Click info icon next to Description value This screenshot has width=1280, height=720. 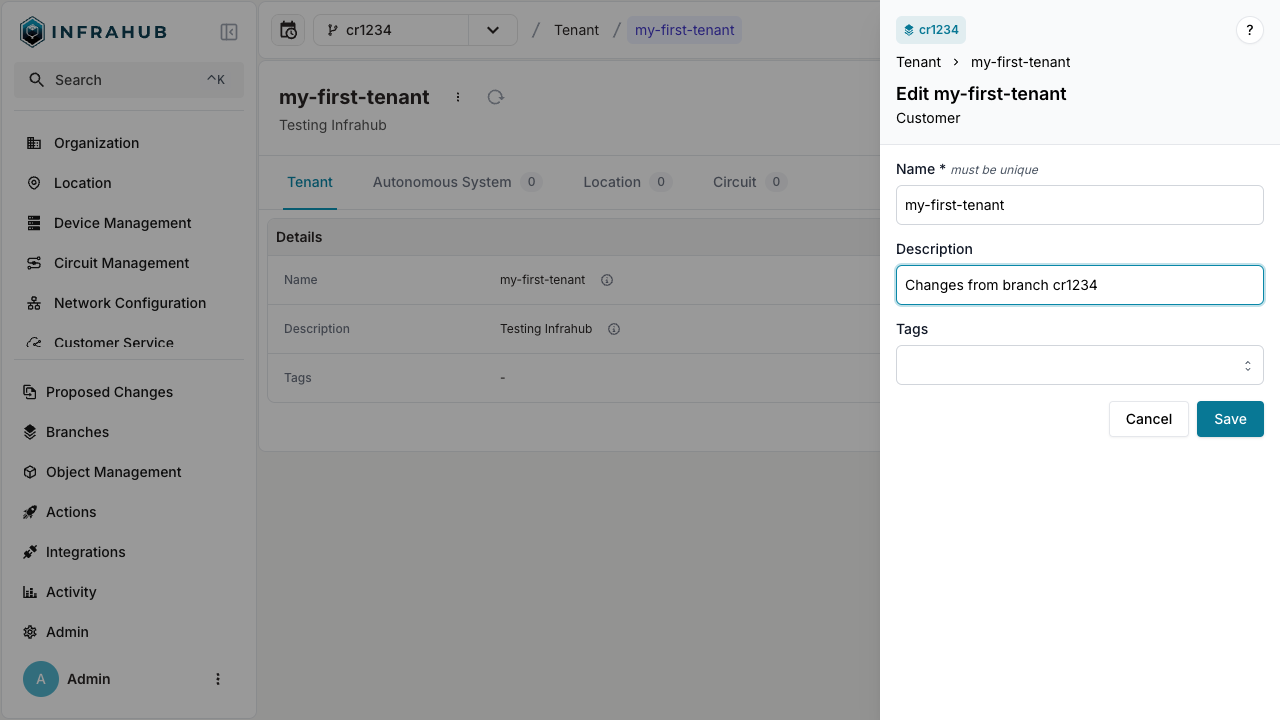coord(614,329)
